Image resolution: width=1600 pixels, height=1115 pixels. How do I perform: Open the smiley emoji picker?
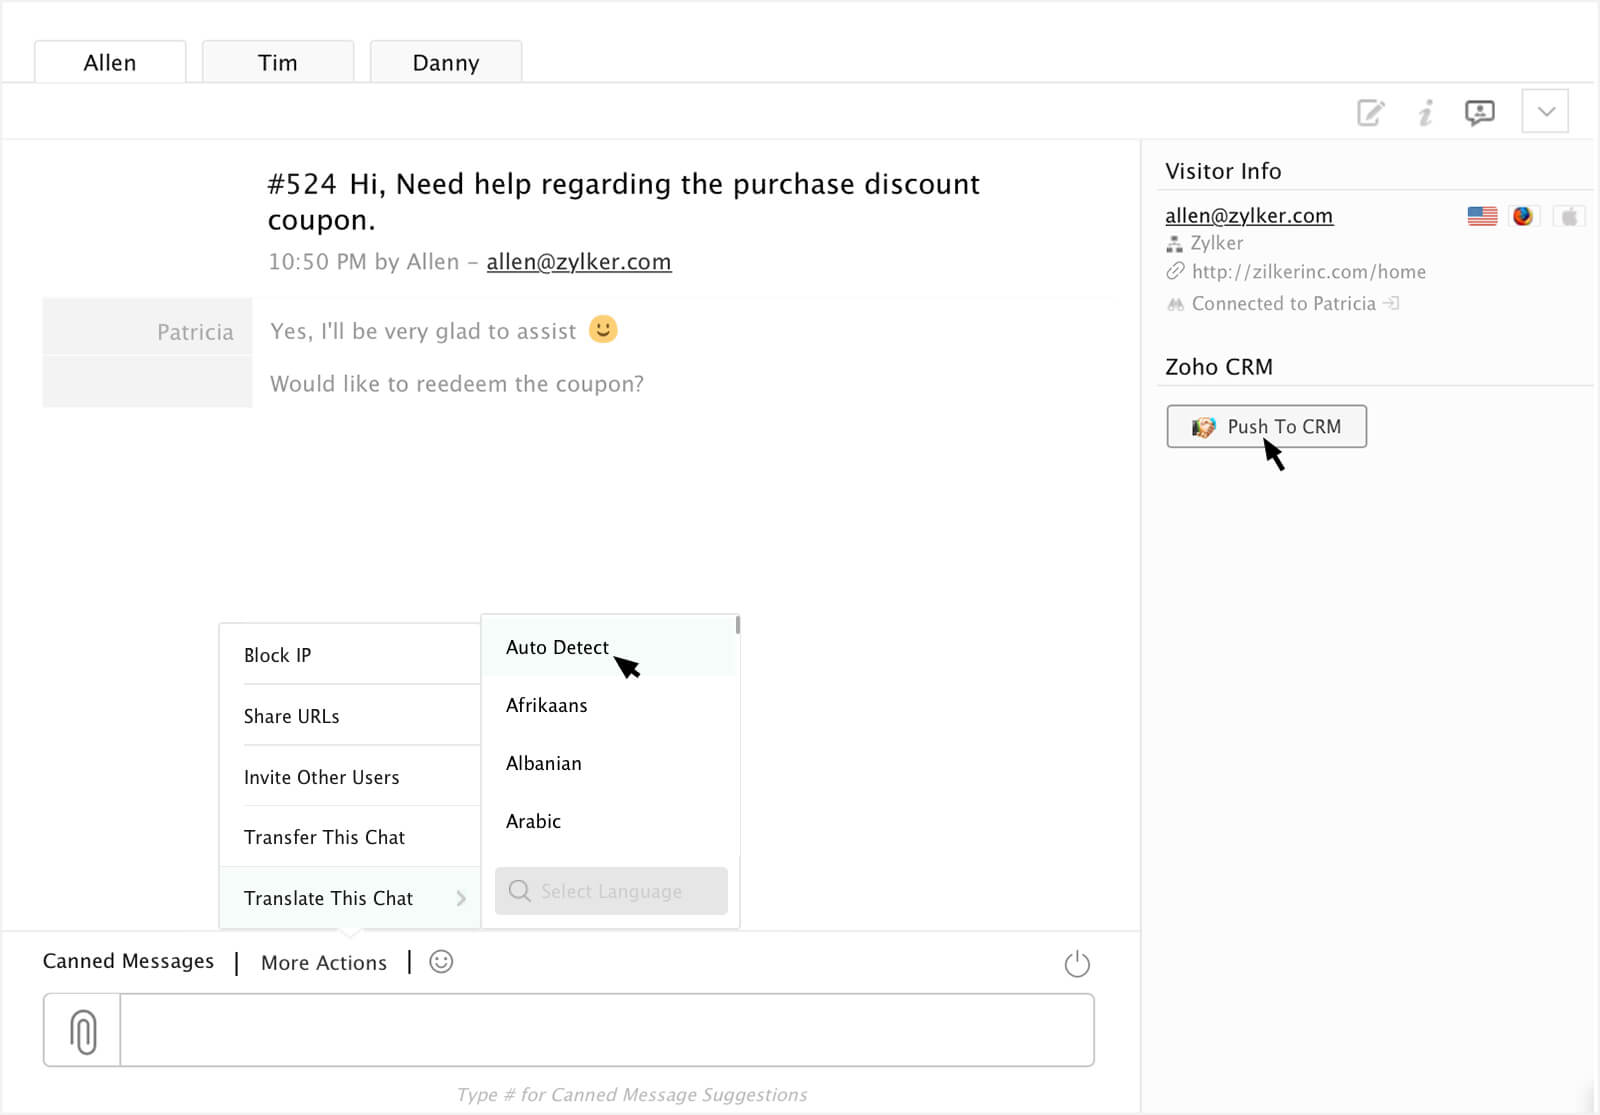coord(441,962)
